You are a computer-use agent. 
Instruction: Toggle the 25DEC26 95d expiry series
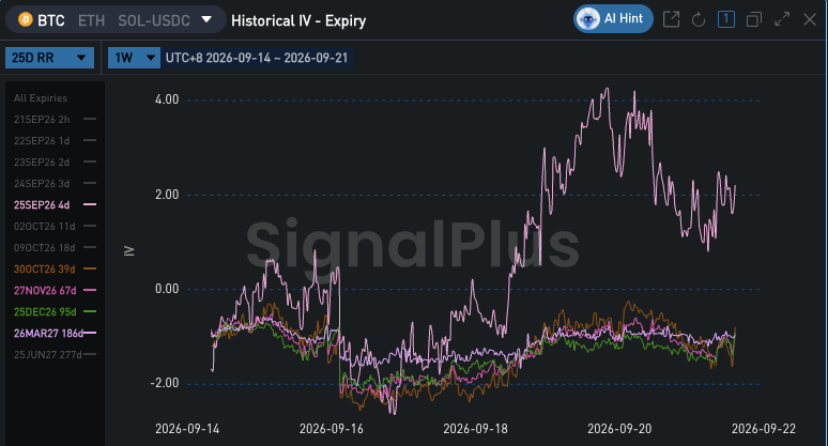click(55, 312)
